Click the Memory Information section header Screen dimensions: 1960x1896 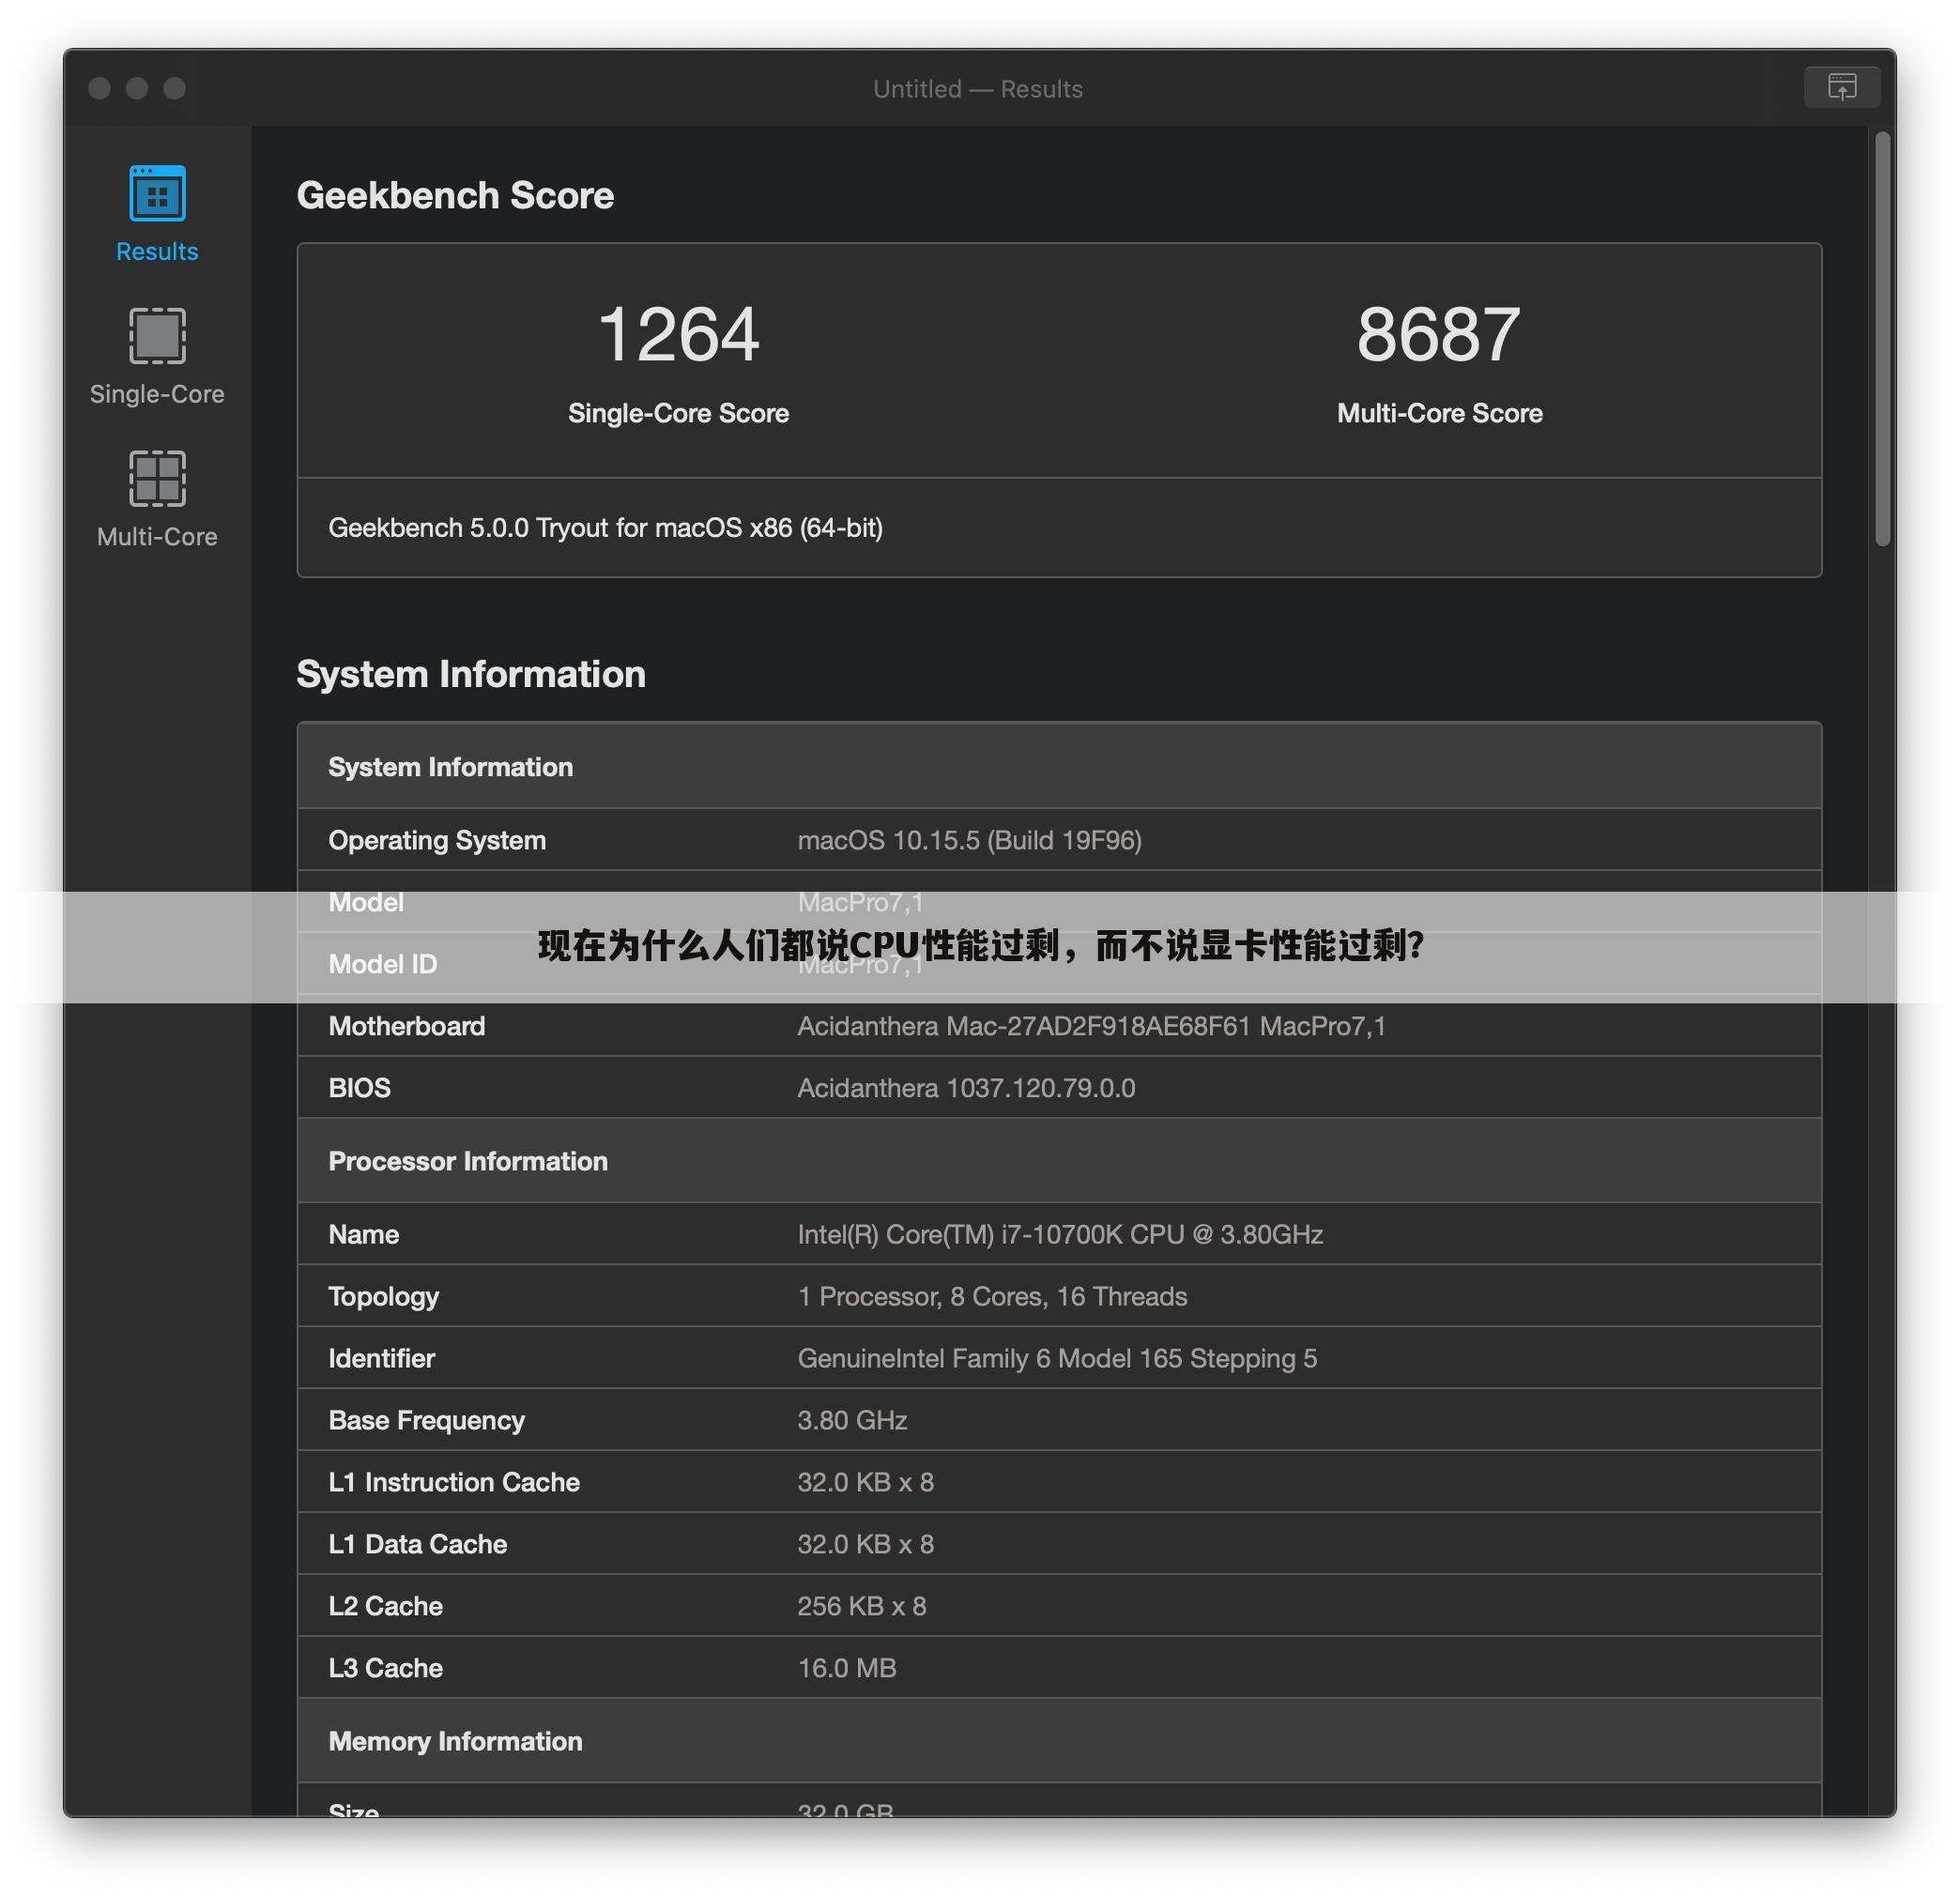coord(455,1741)
